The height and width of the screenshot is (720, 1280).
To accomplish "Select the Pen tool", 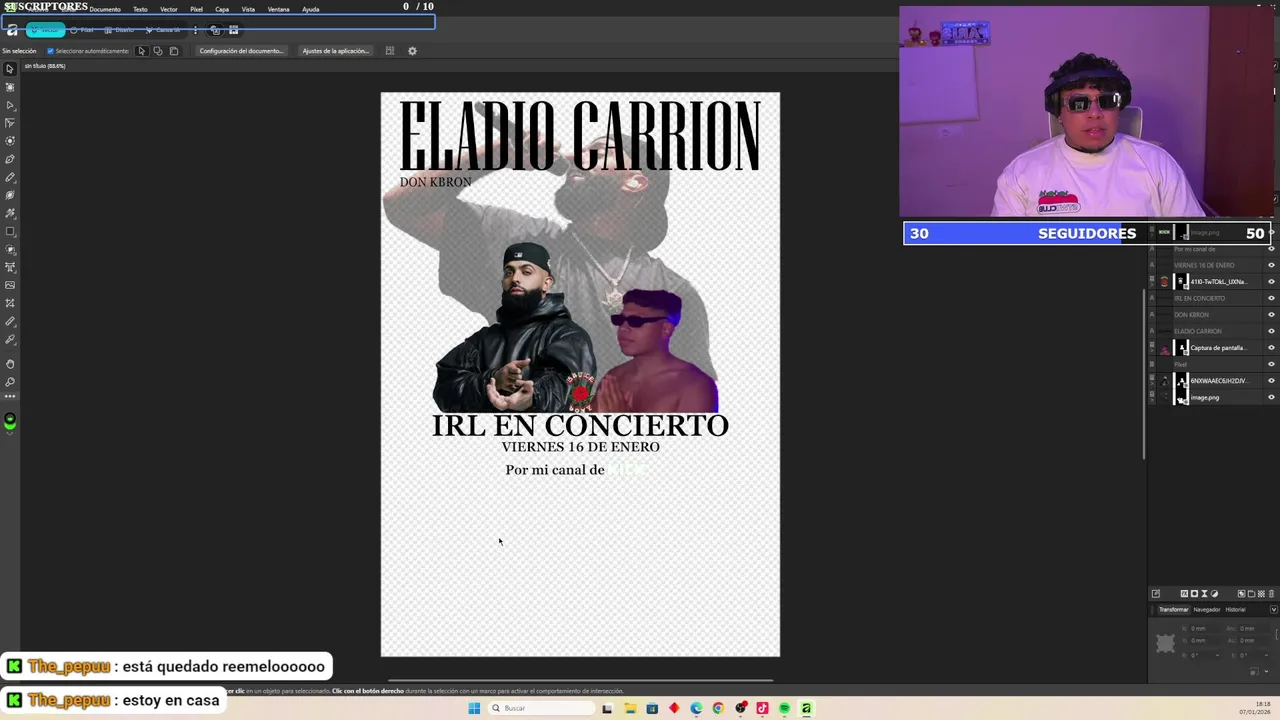I will click(x=10, y=159).
